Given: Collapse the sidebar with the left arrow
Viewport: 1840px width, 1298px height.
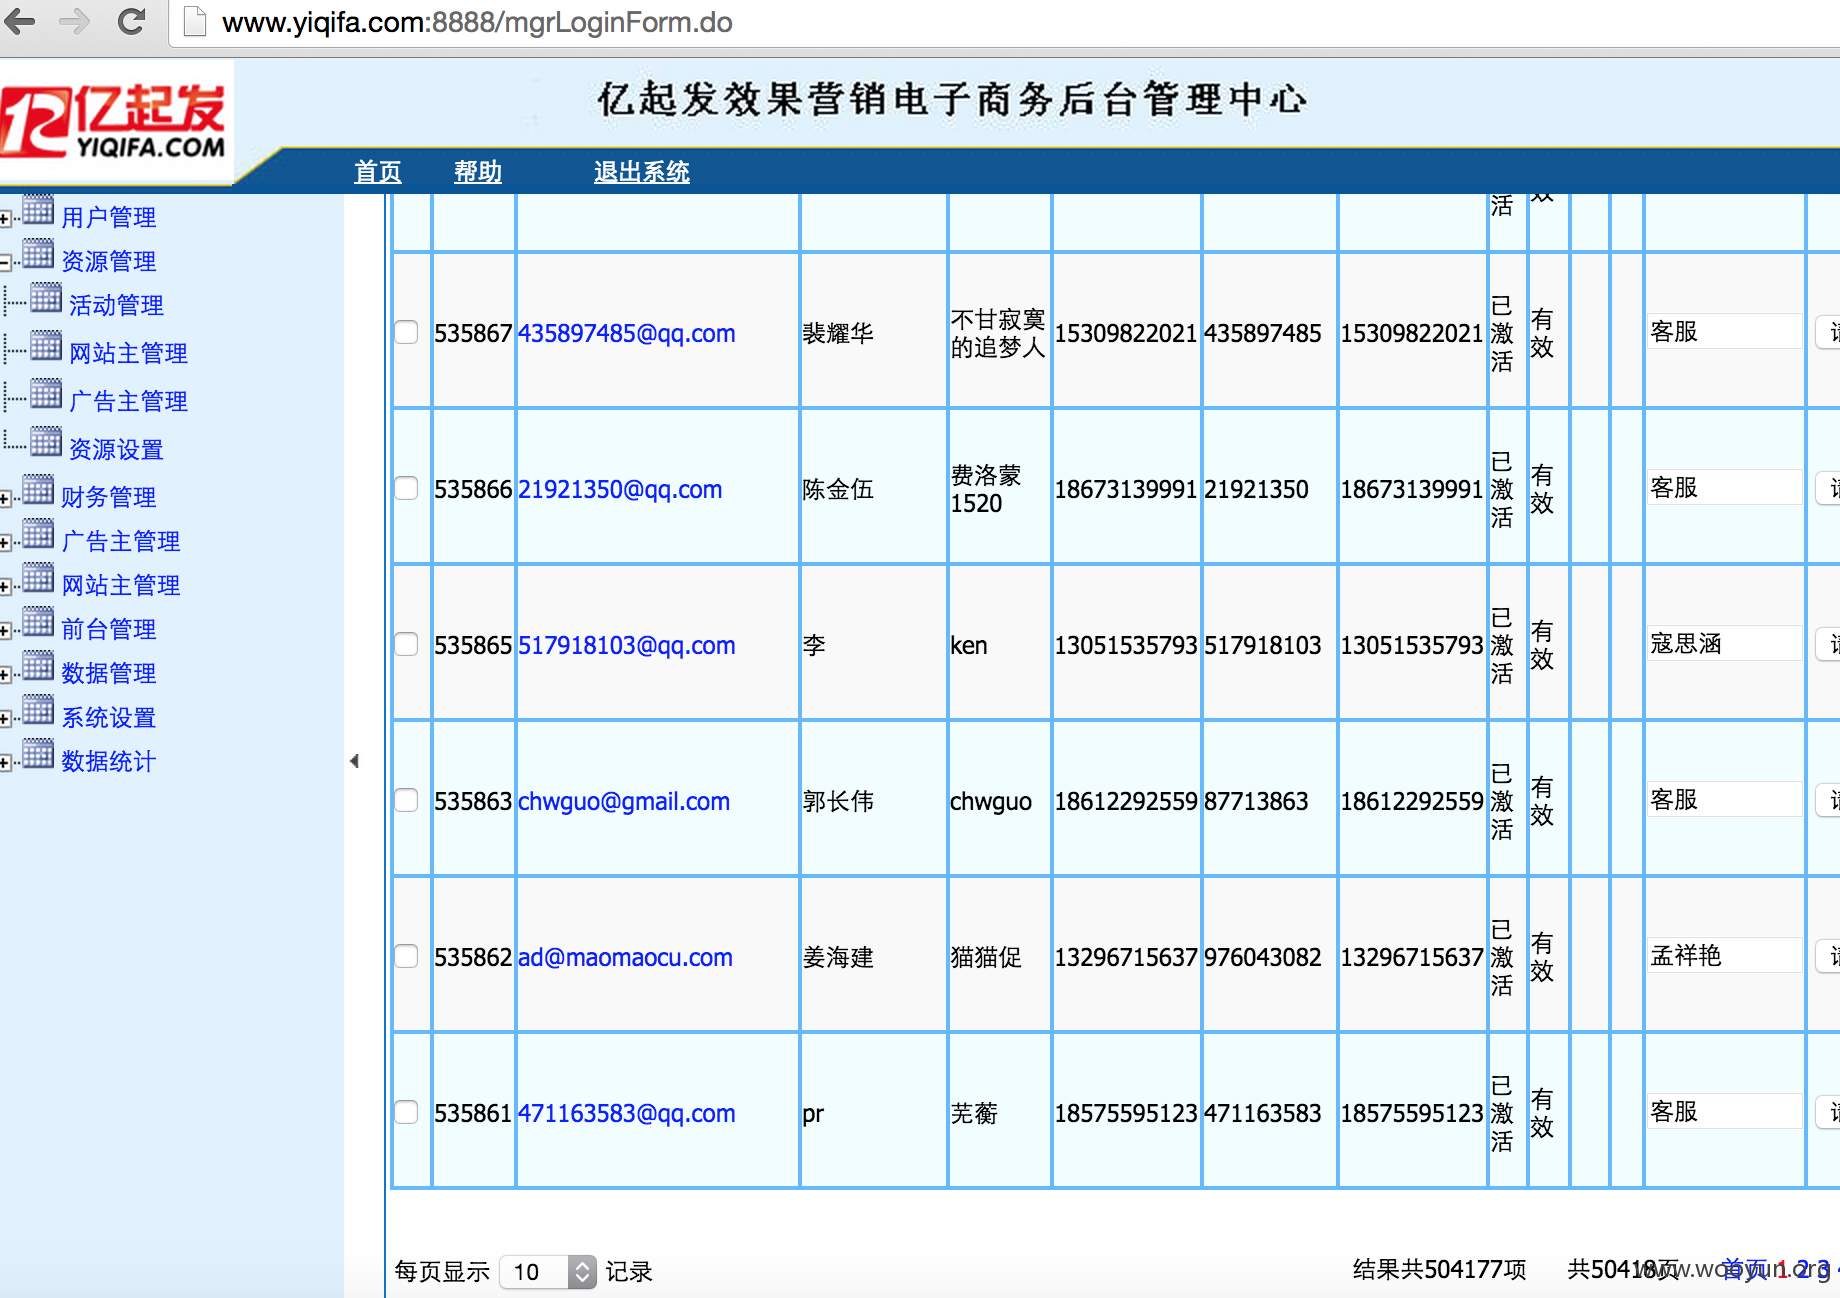Looking at the screenshot, I should [354, 761].
